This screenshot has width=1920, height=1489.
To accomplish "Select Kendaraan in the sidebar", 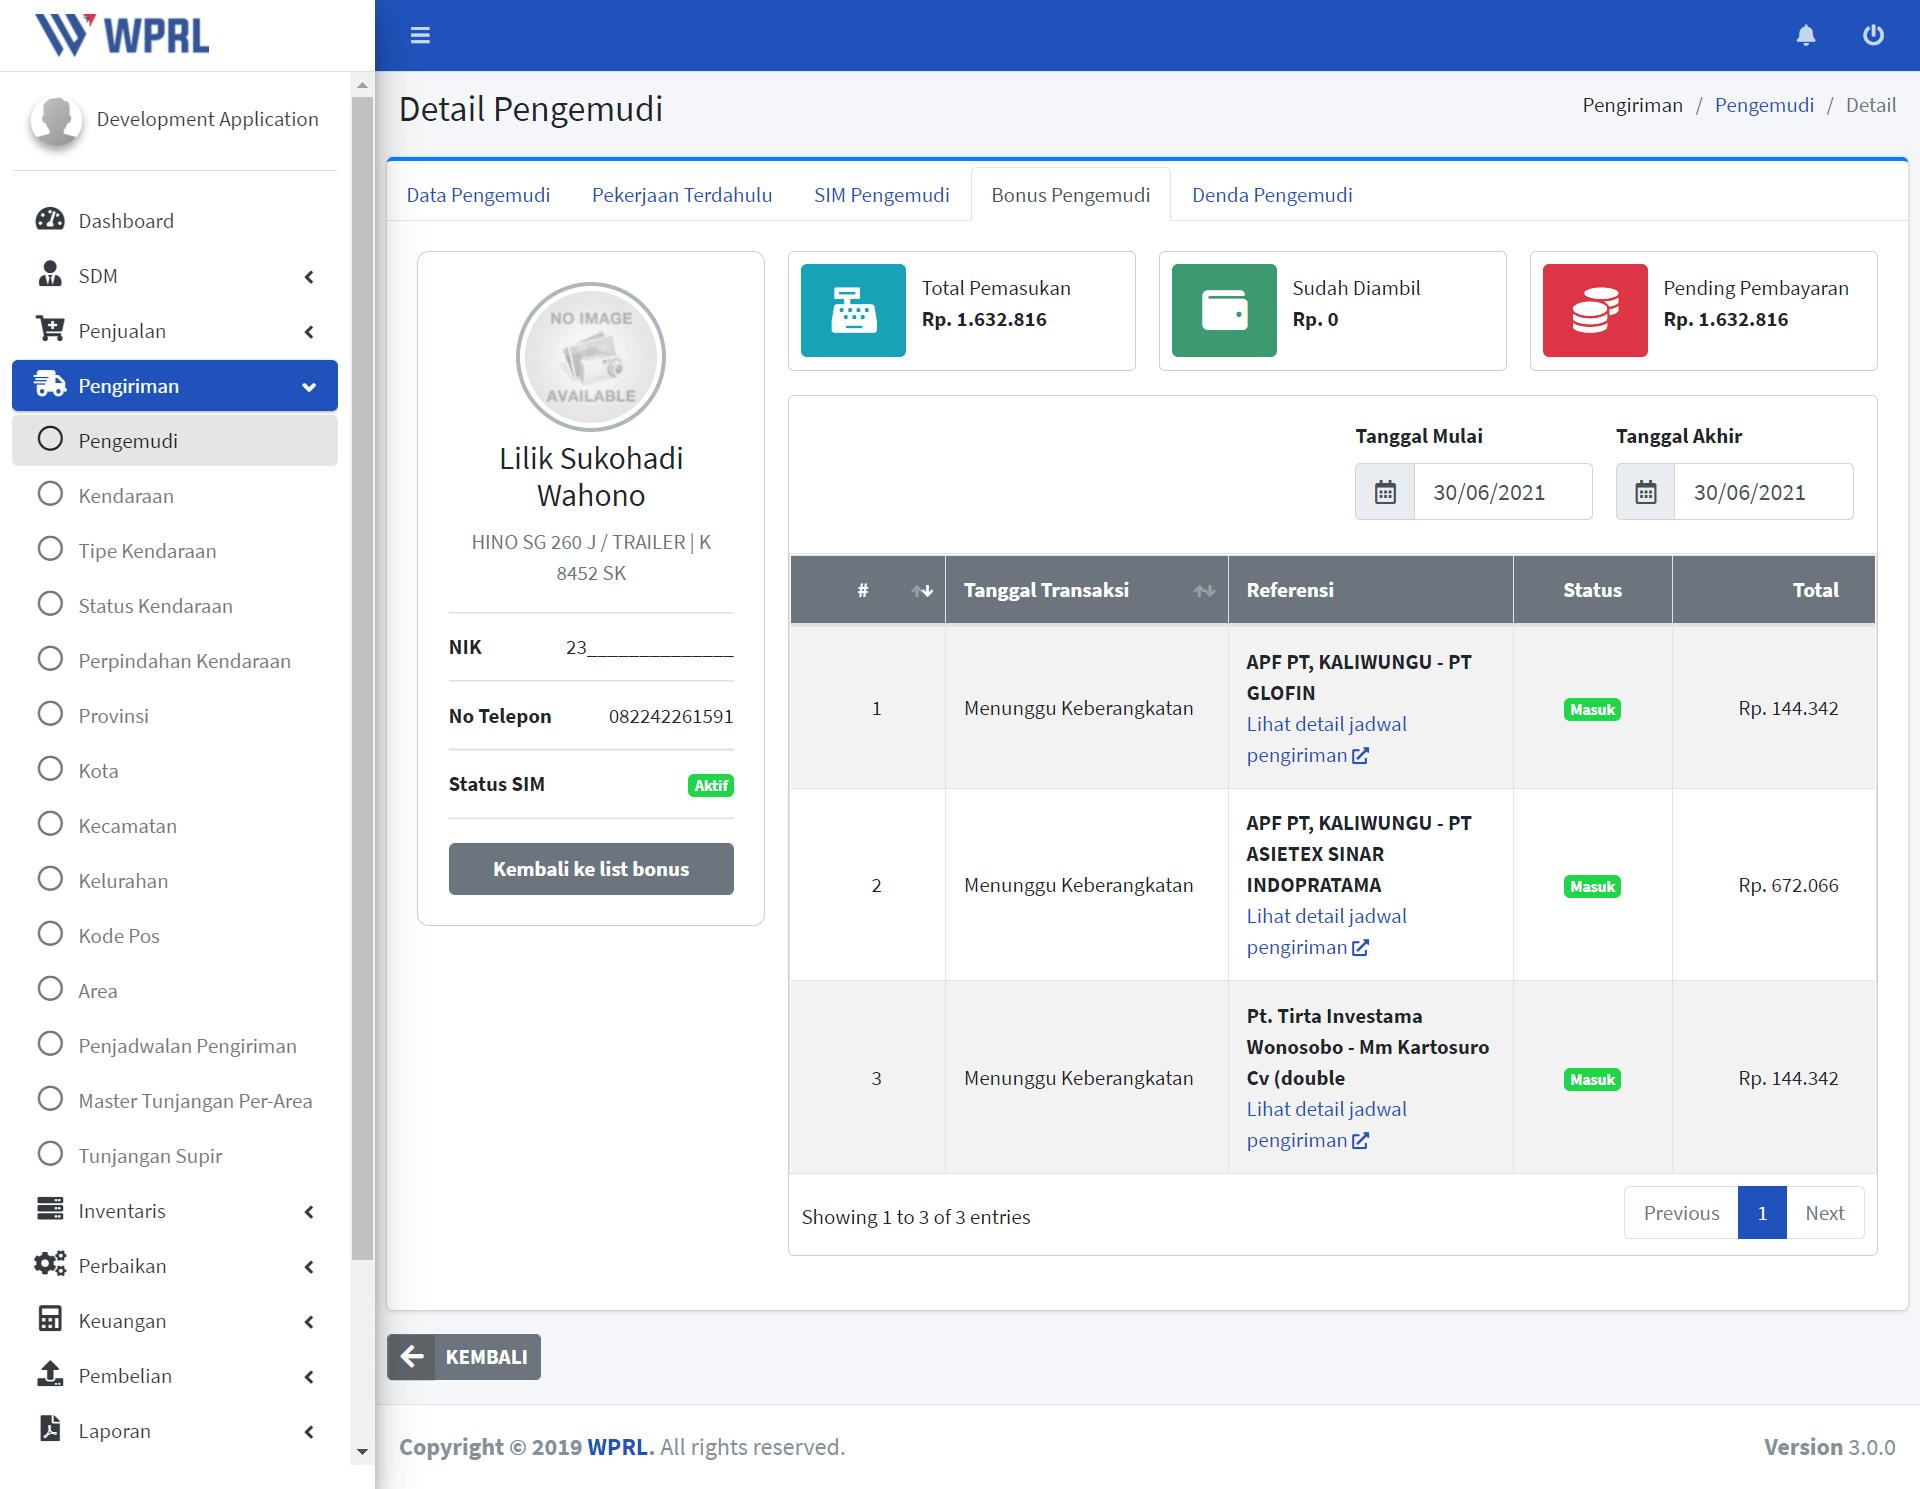I will [175, 496].
